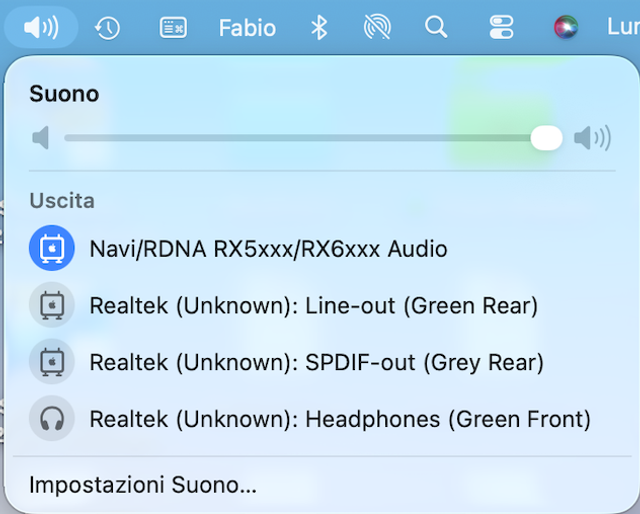Launch Siri from menu bar
Screen dimensions: 640x514
[566, 27]
